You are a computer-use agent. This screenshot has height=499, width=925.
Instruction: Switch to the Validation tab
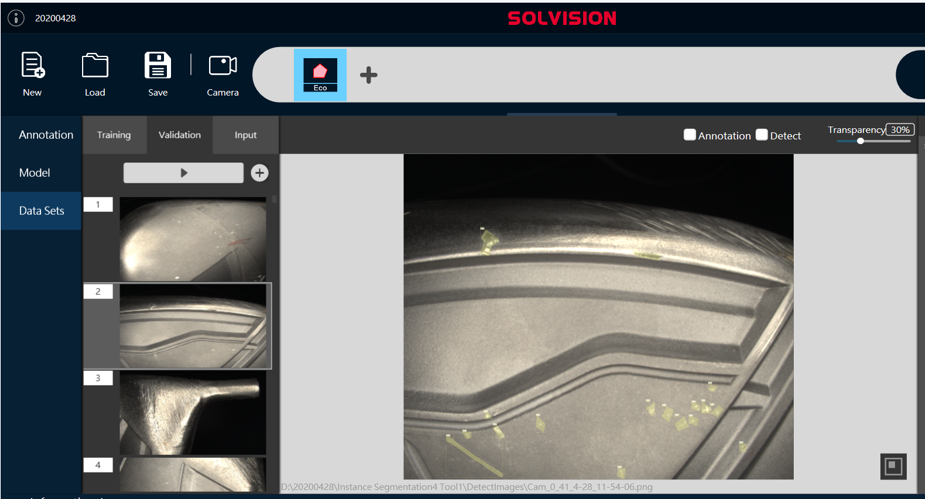pos(180,135)
